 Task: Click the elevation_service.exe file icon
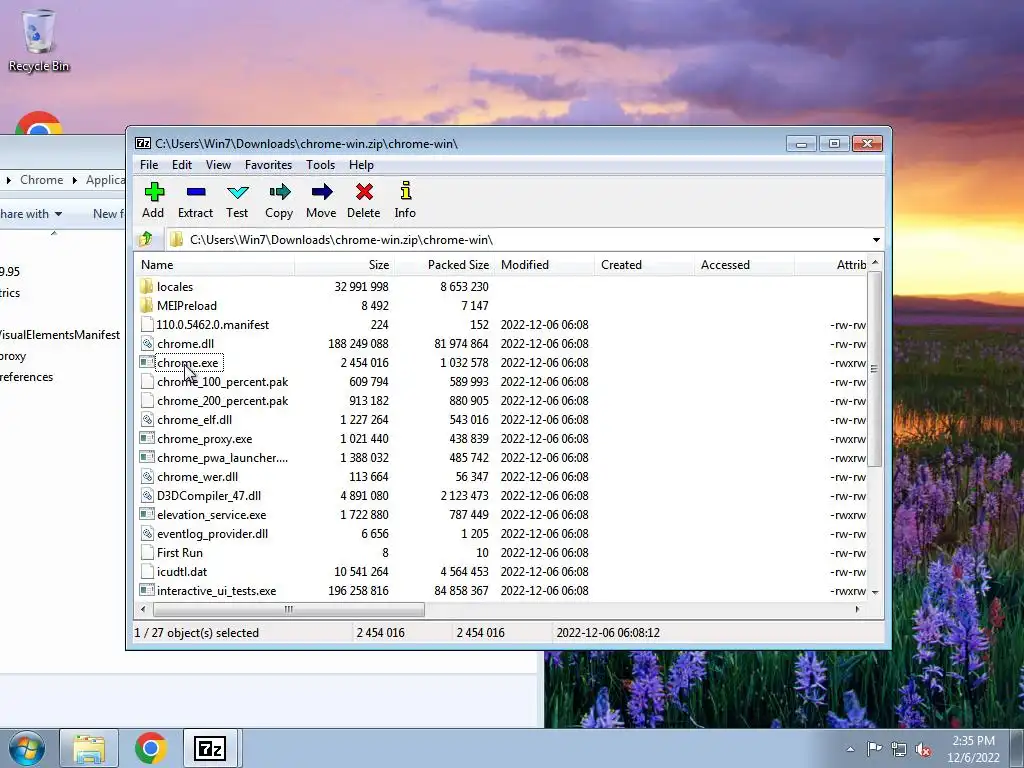tap(147, 515)
